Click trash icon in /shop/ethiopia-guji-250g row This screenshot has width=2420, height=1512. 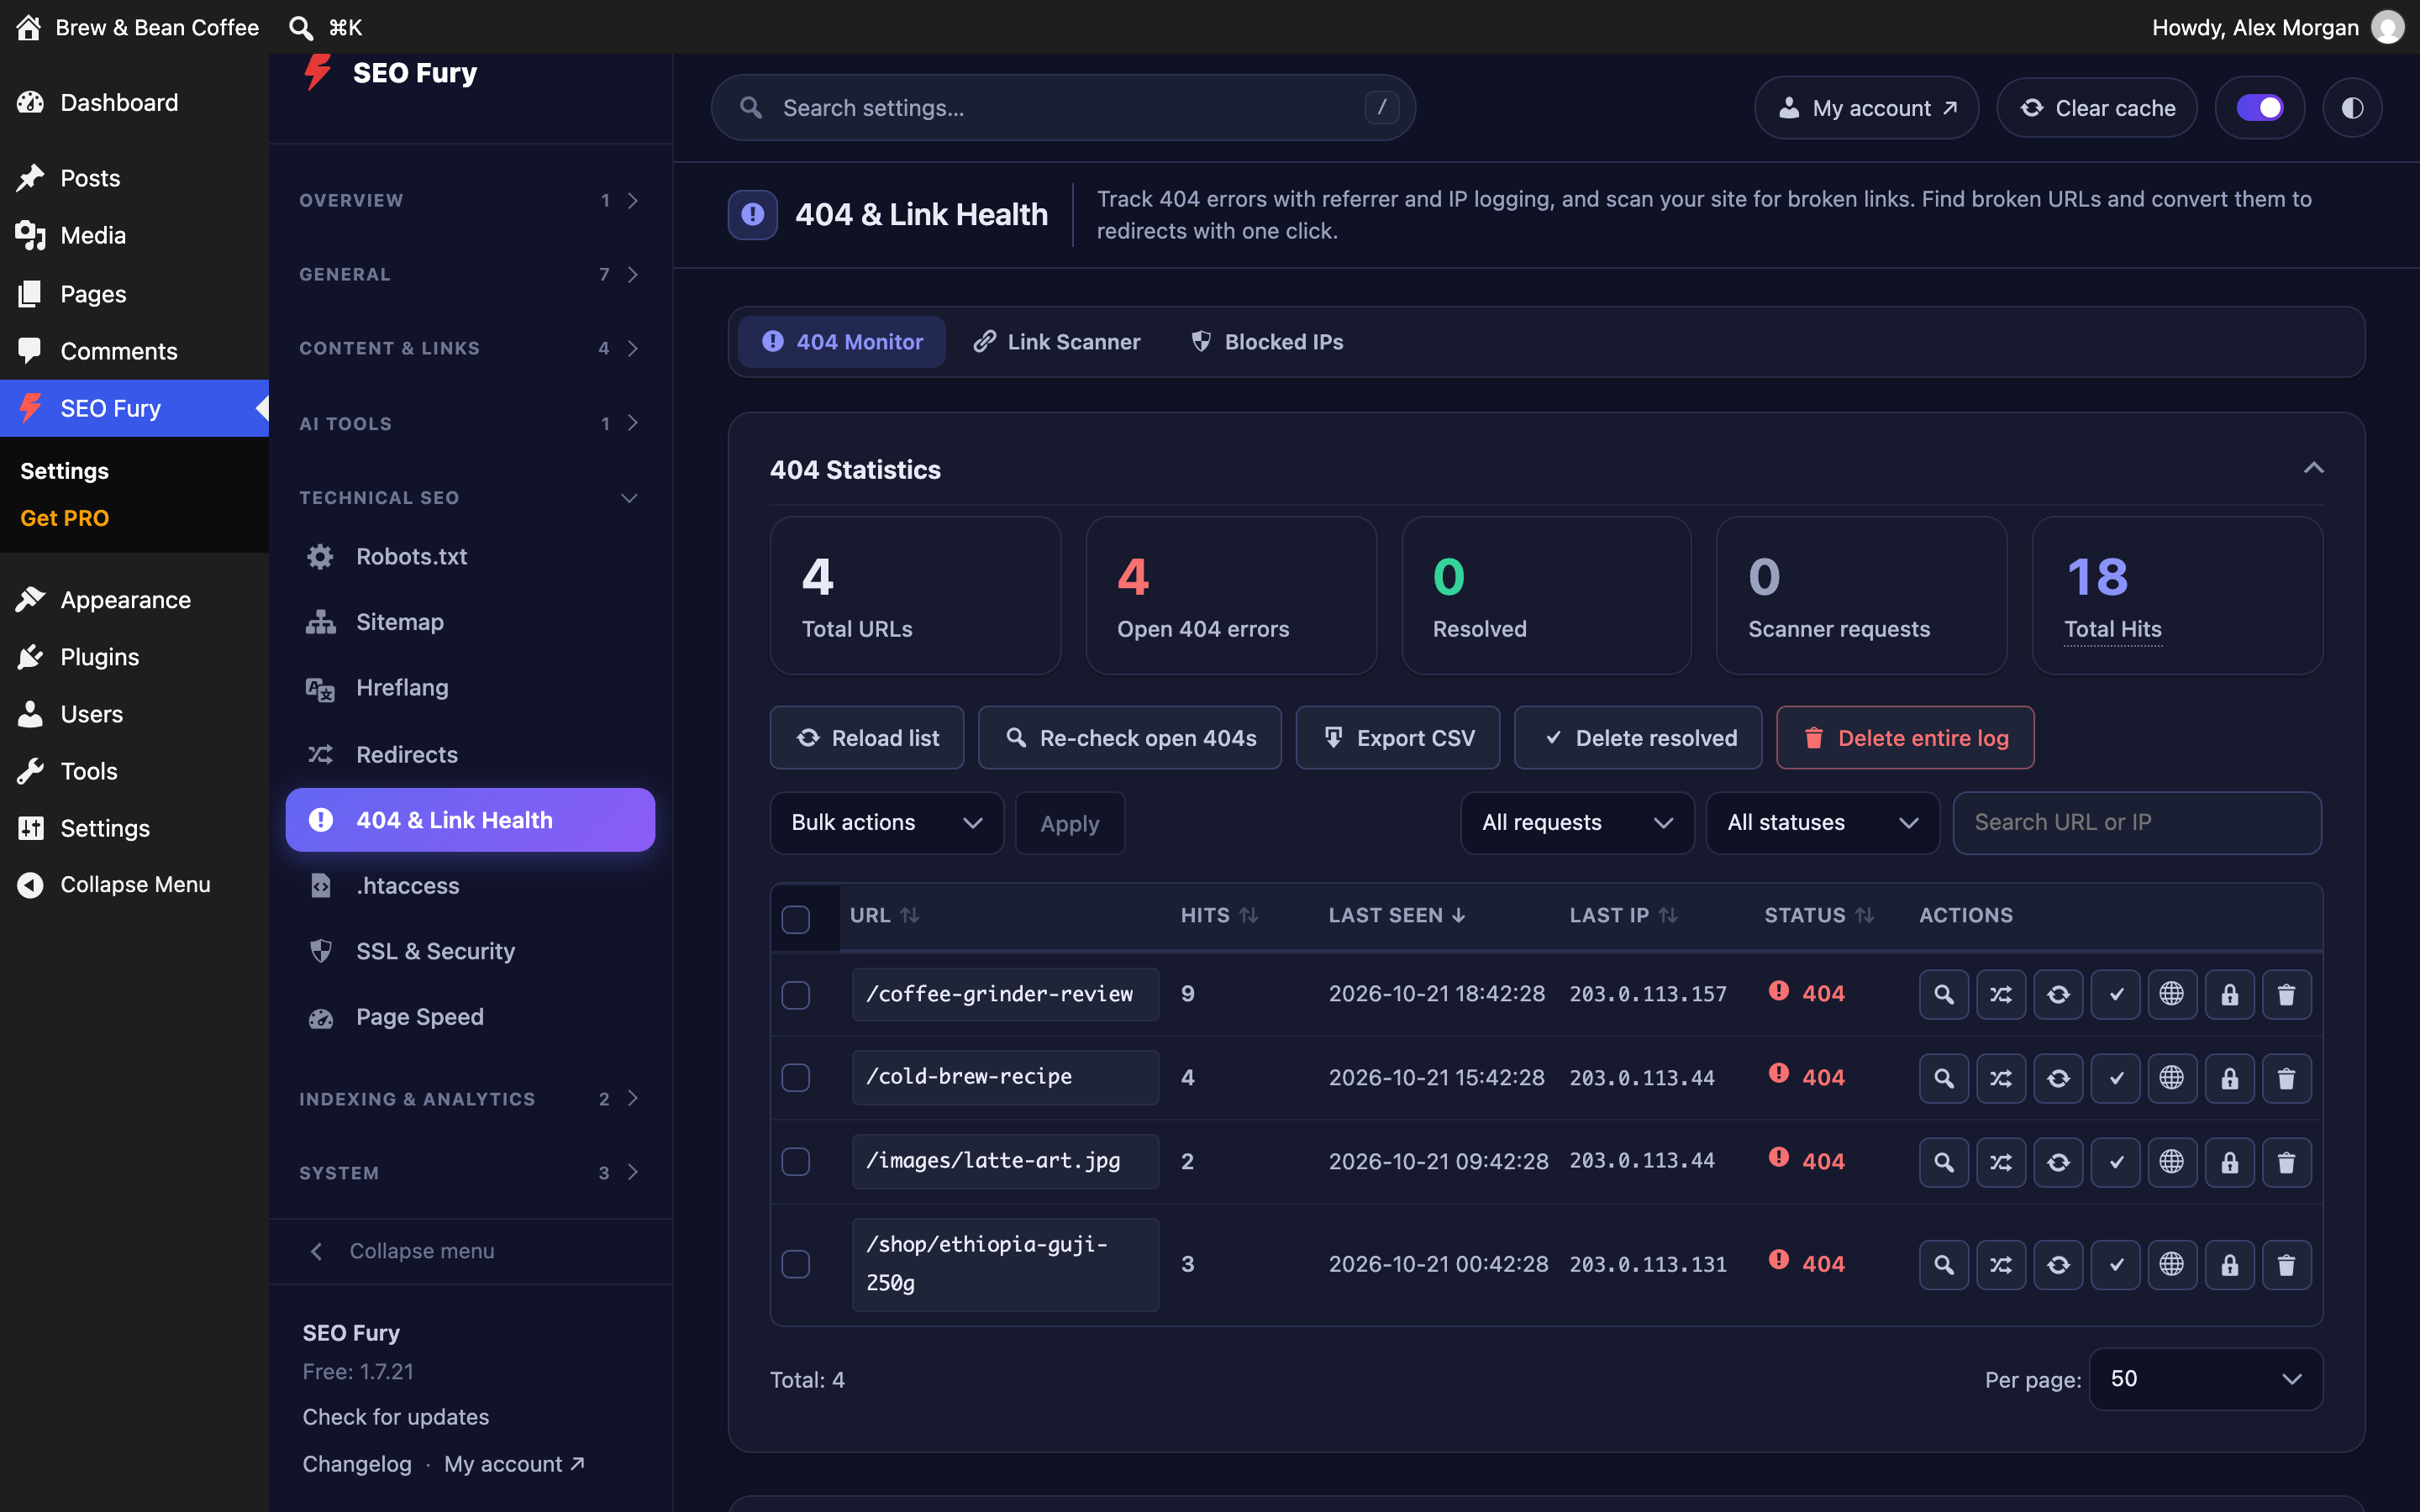click(x=2286, y=1264)
